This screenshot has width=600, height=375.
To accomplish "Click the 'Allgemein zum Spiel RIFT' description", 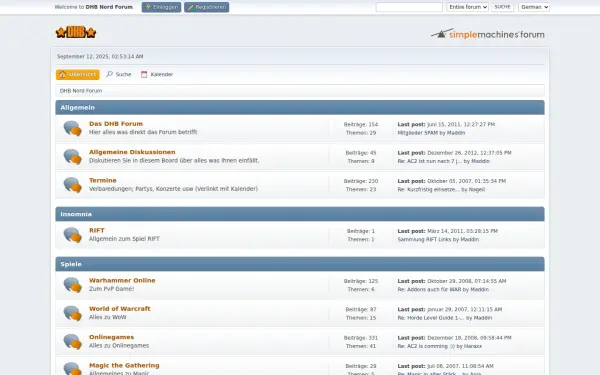I will coord(124,239).
